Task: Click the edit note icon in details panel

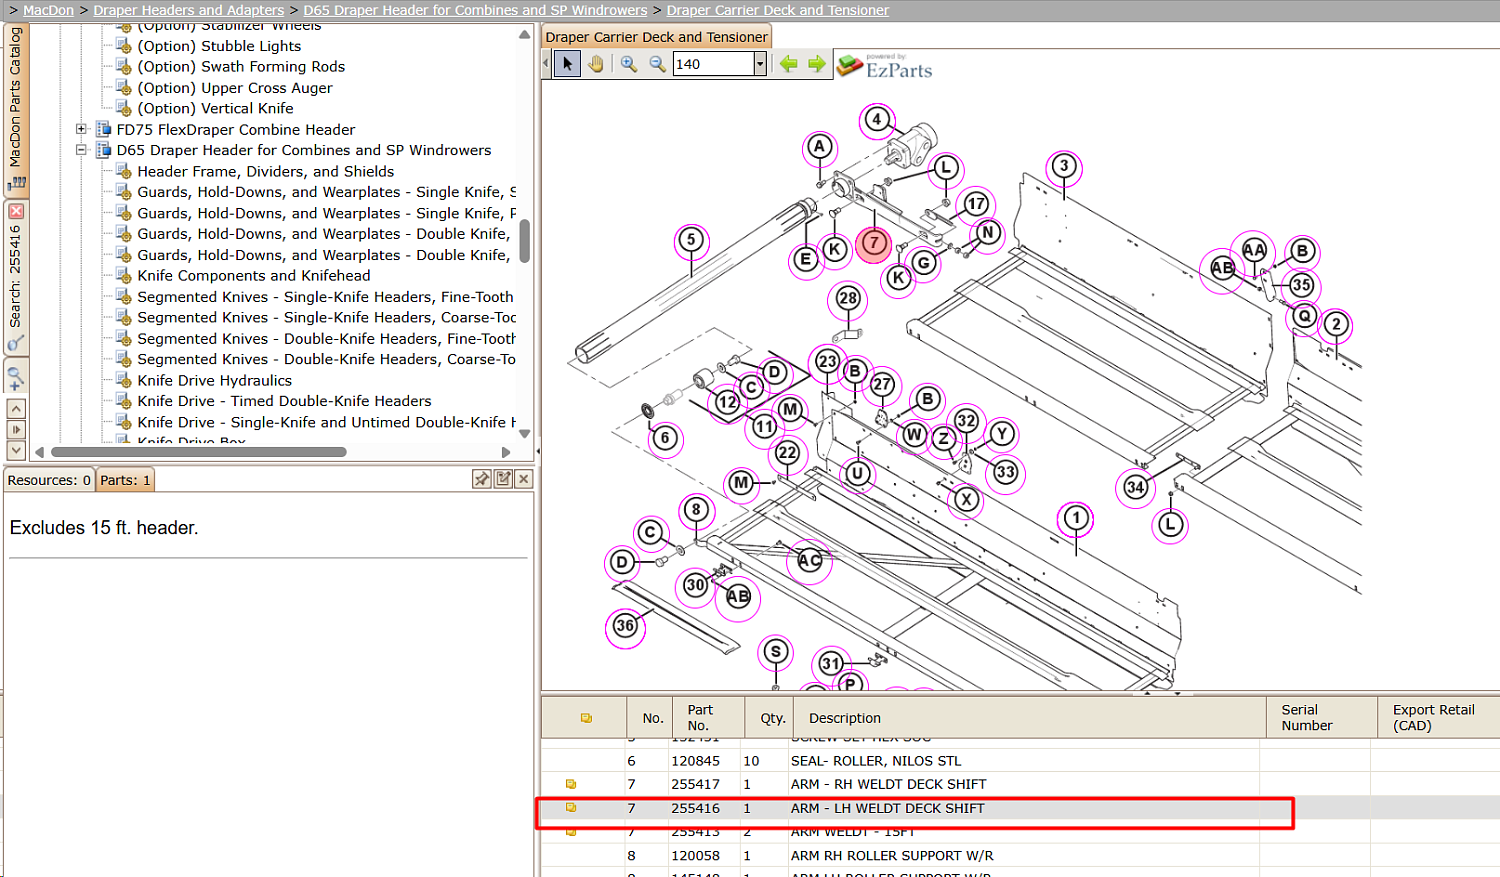Action: click(x=503, y=479)
